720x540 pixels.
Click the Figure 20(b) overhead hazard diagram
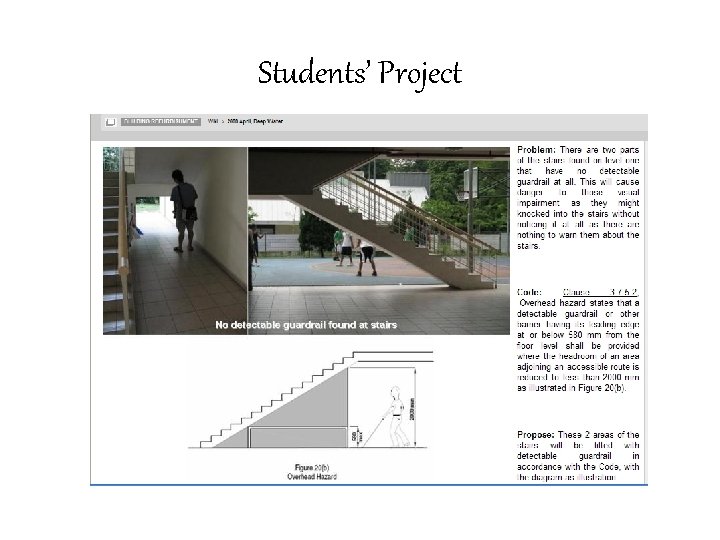pos(311,399)
